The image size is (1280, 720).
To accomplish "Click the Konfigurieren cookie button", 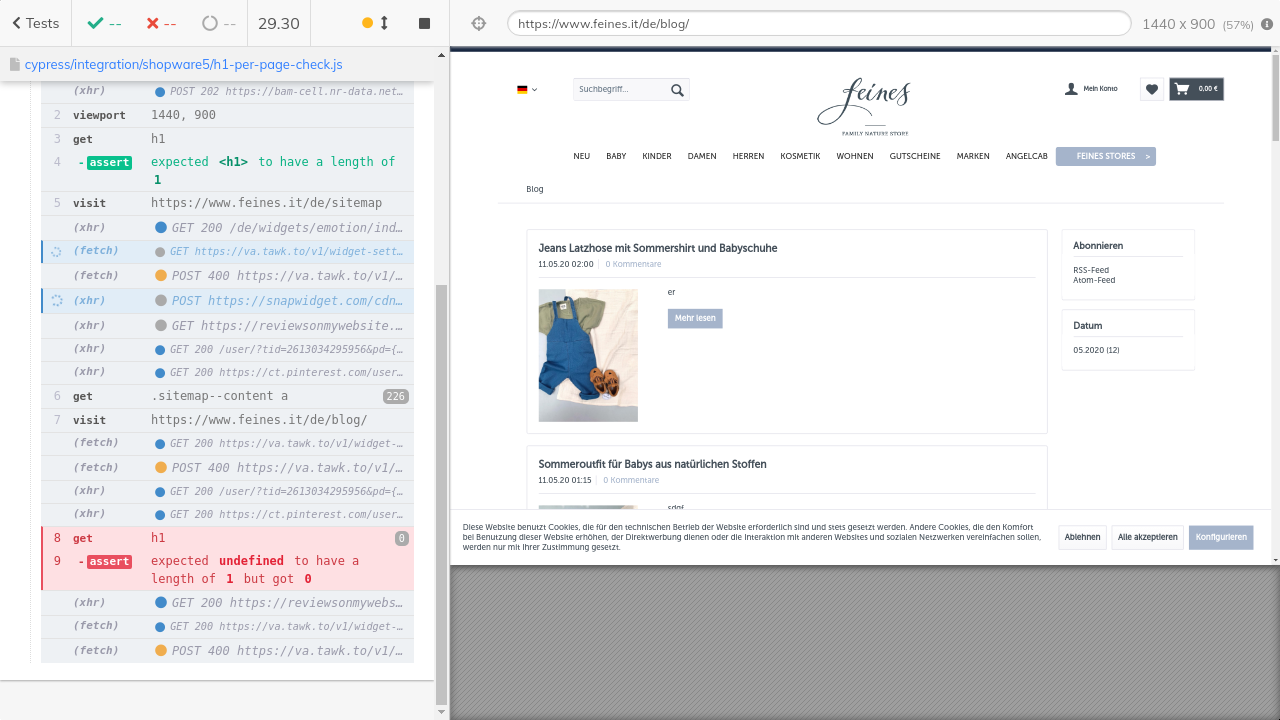I will 1221,537.
